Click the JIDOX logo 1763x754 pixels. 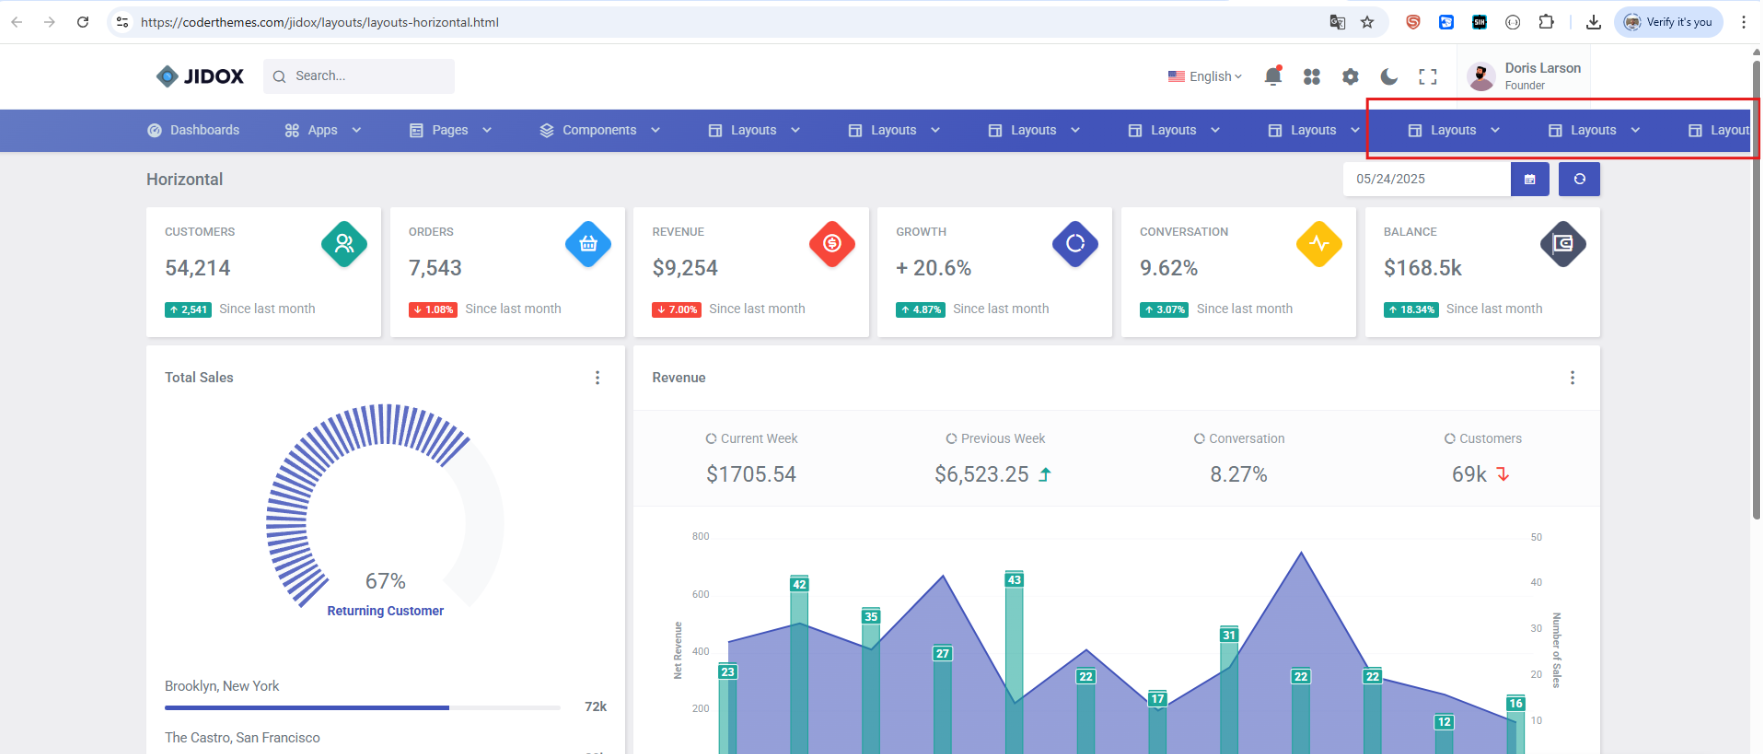pyautogui.click(x=200, y=76)
